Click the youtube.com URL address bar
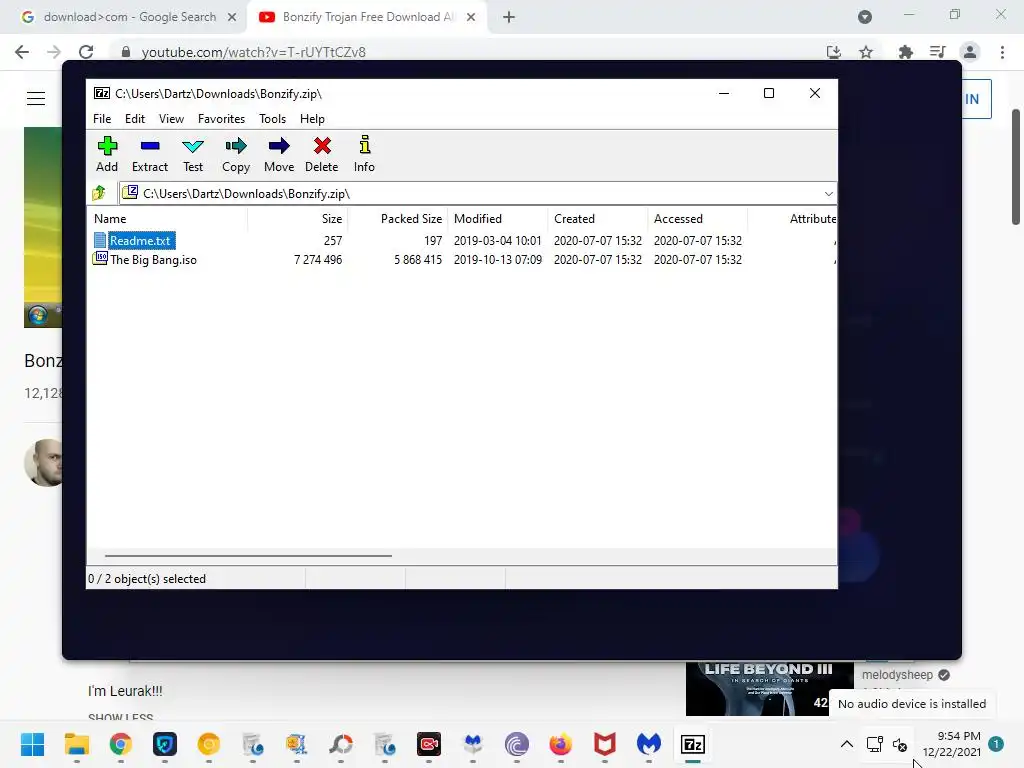Screen dimensions: 1024x768 pos(253,52)
